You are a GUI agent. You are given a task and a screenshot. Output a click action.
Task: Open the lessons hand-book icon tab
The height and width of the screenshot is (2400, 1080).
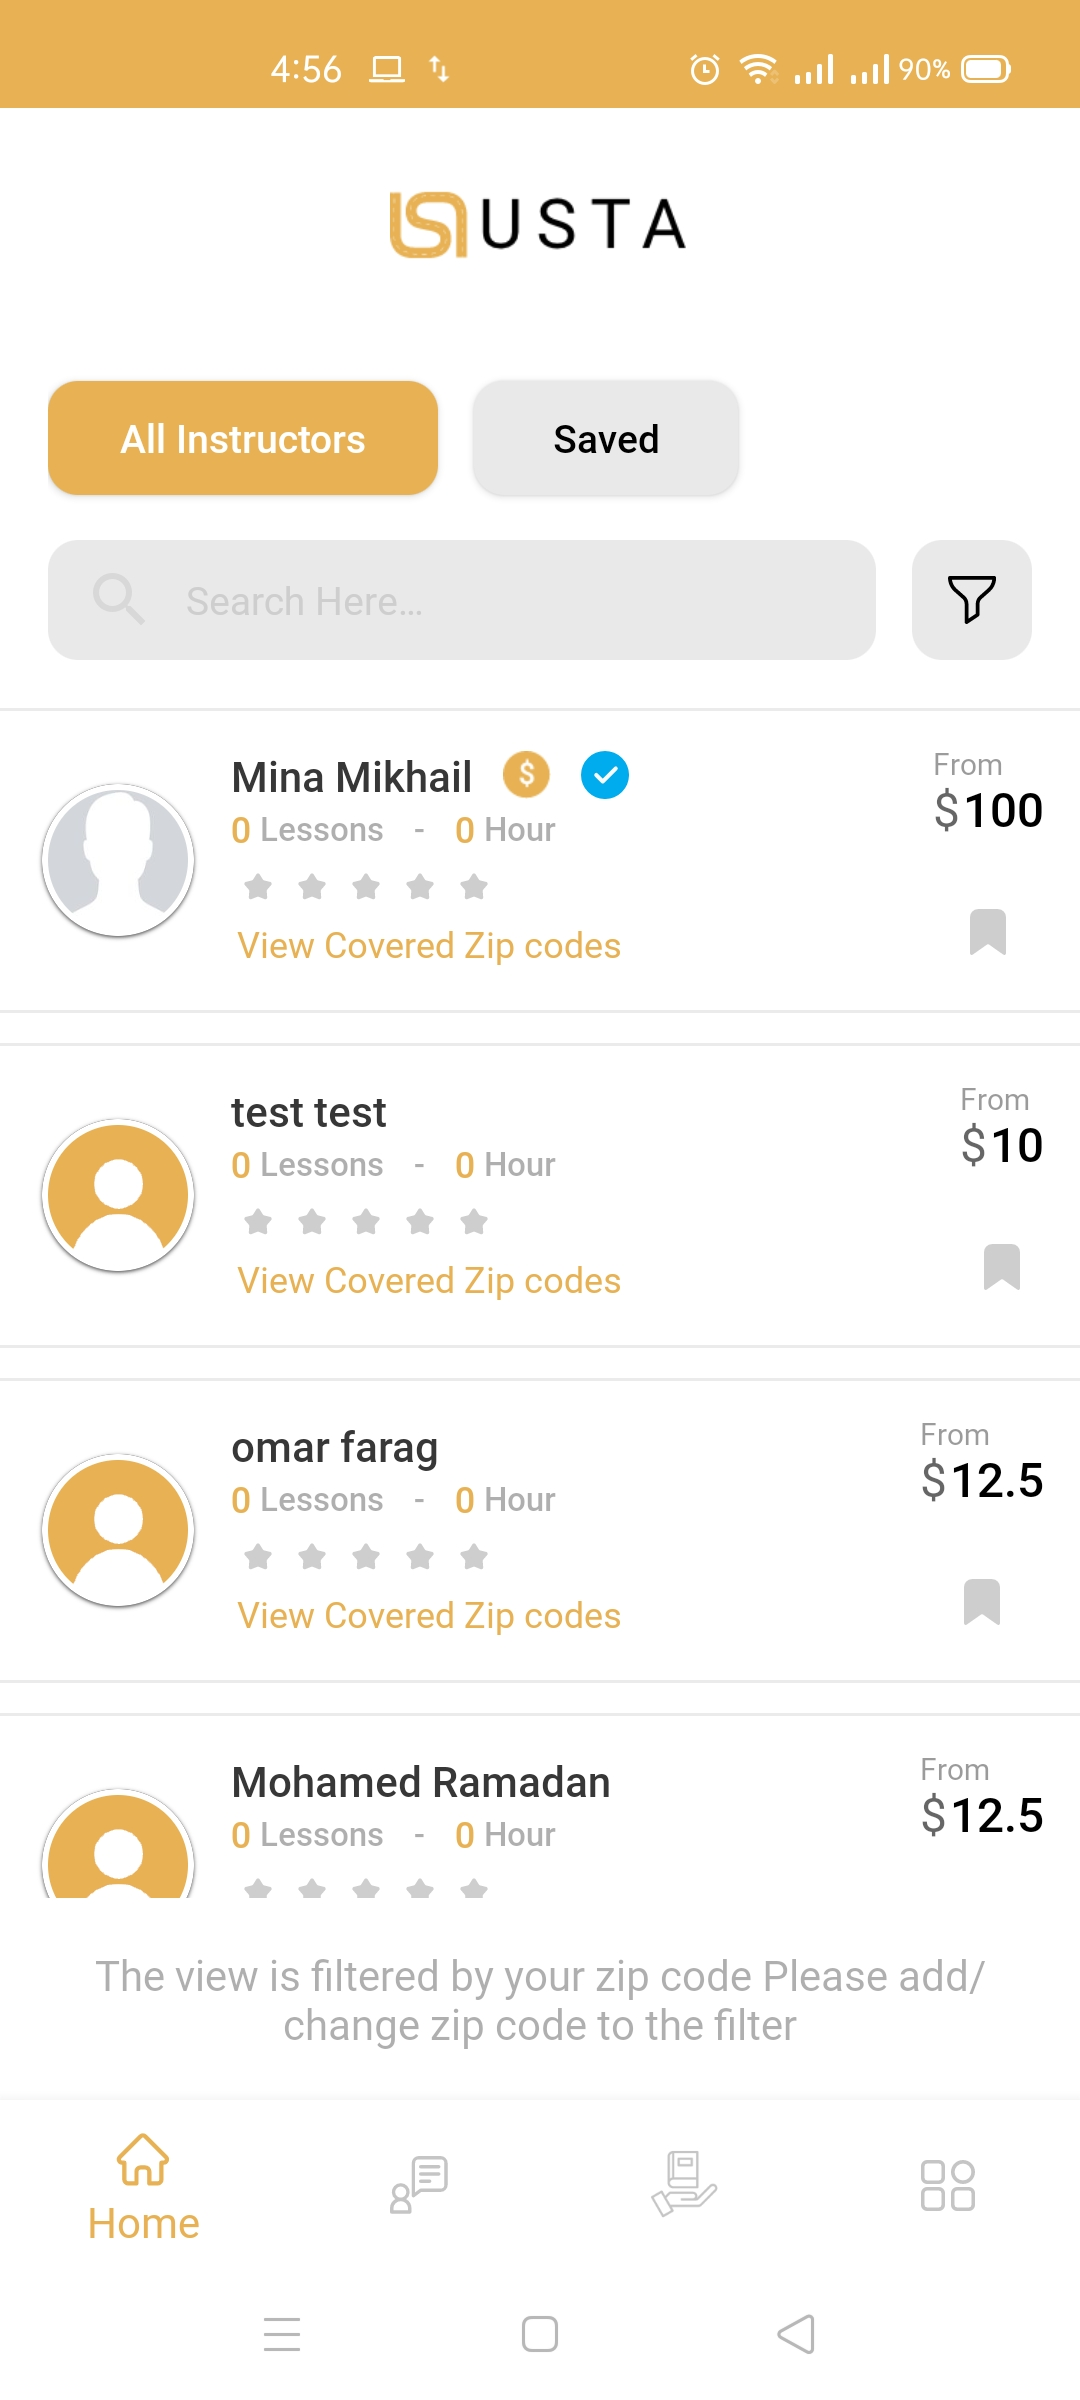[684, 2184]
